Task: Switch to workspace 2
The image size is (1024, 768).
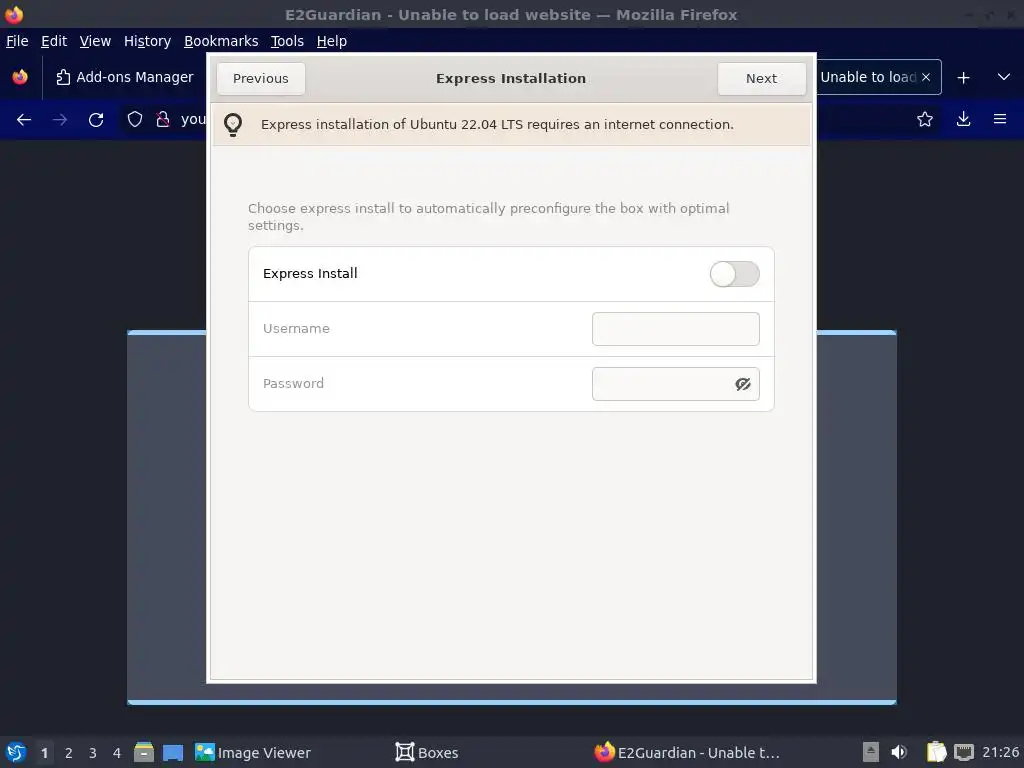Action: point(69,753)
